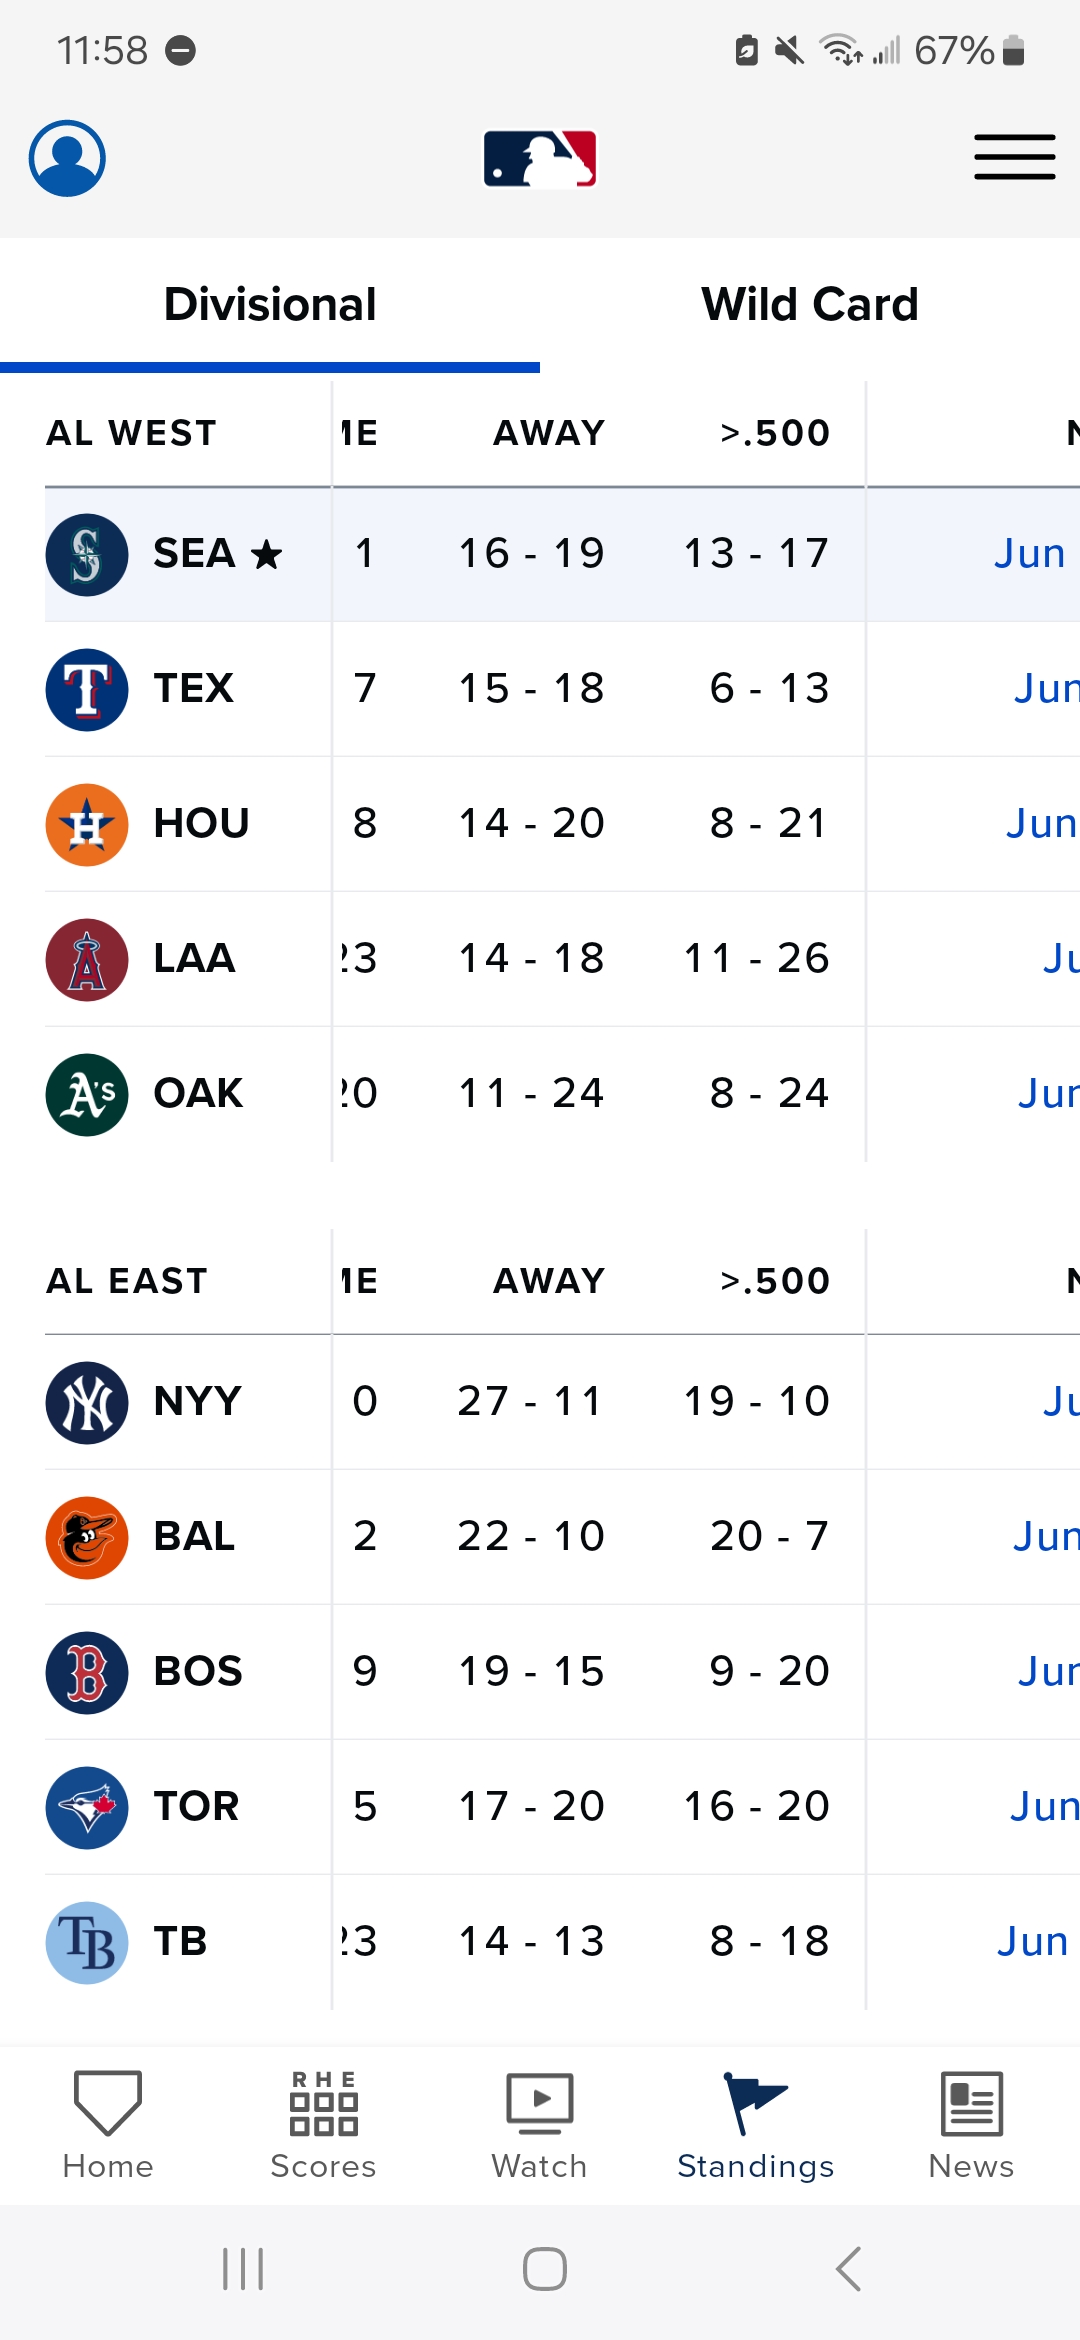Switch to the Wild Card tab
This screenshot has height=2340, width=1080.
809,305
